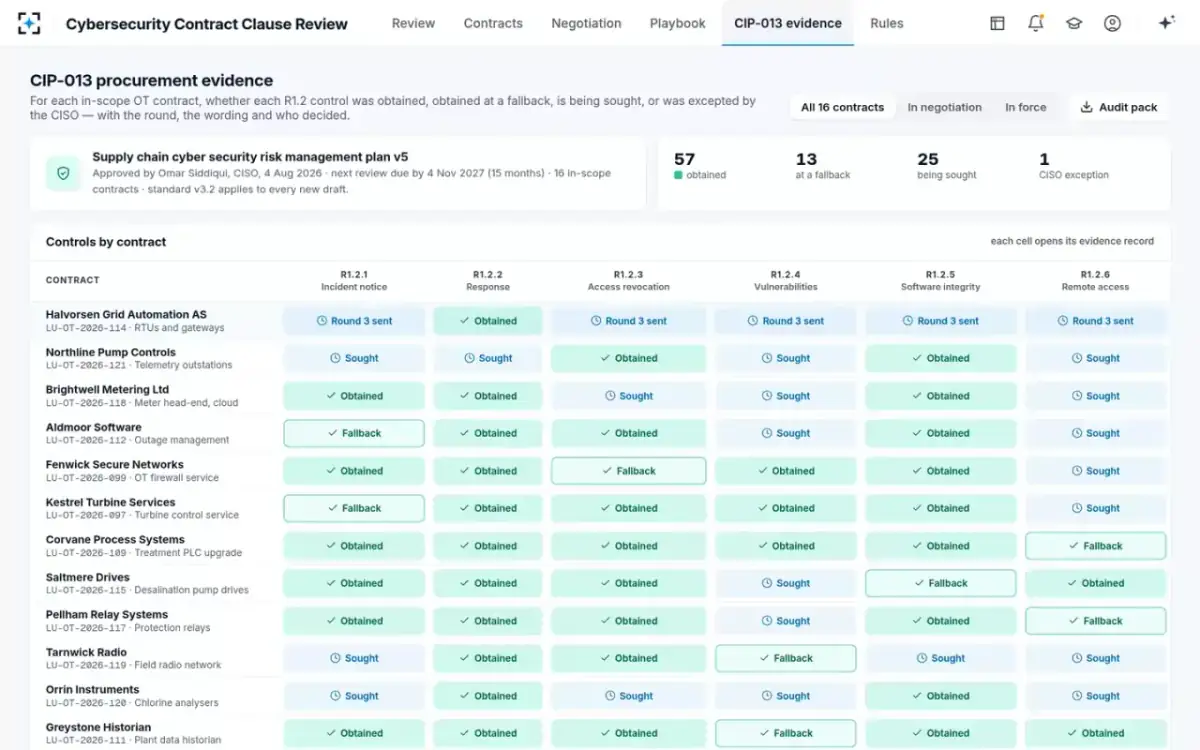This screenshot has width=1200, height=750.
Task: Open Northline Incident notice Sought cell
Action: point(354,358)
